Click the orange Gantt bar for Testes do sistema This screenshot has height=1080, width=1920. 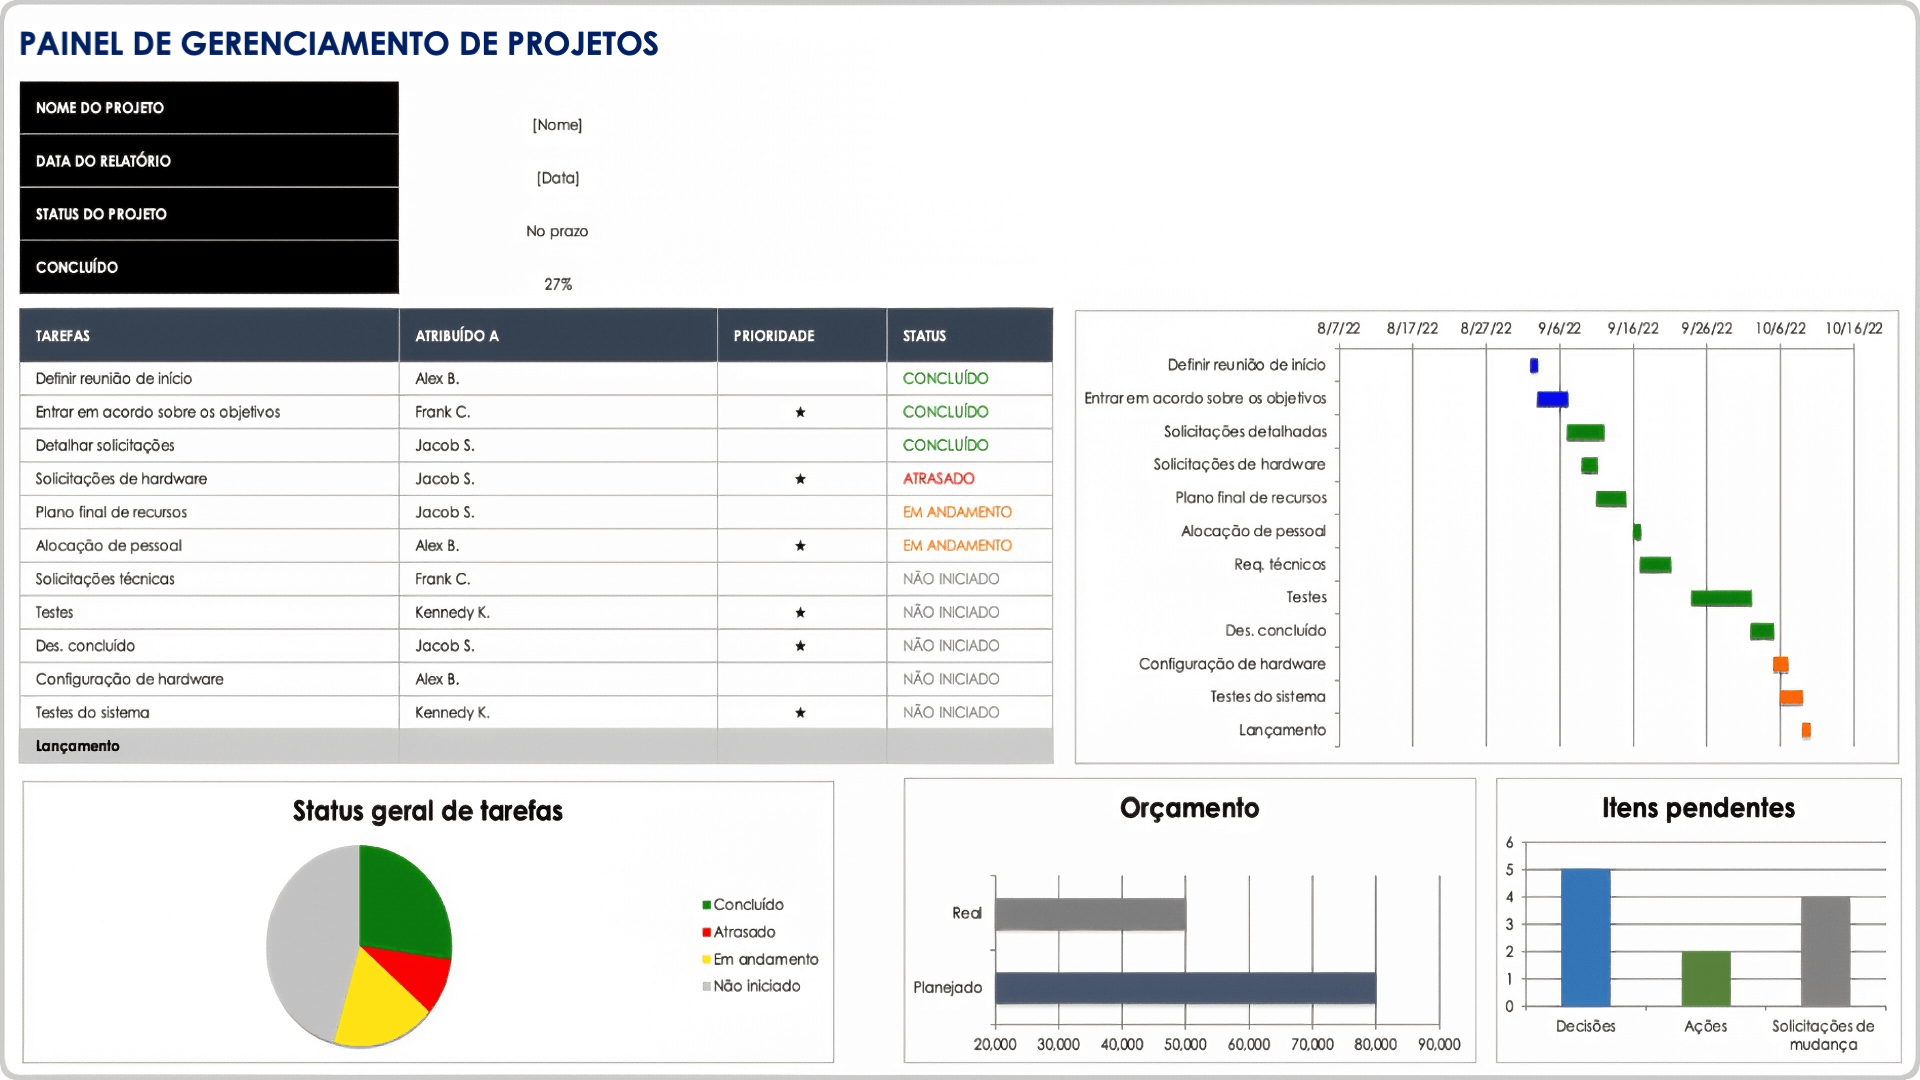click(1791, 698)
